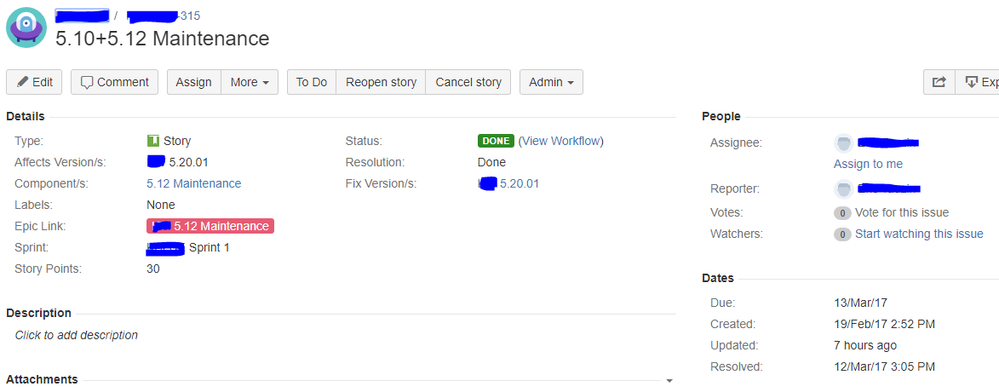
Task: Click Start watching this issue
Action: coord(919,234)
